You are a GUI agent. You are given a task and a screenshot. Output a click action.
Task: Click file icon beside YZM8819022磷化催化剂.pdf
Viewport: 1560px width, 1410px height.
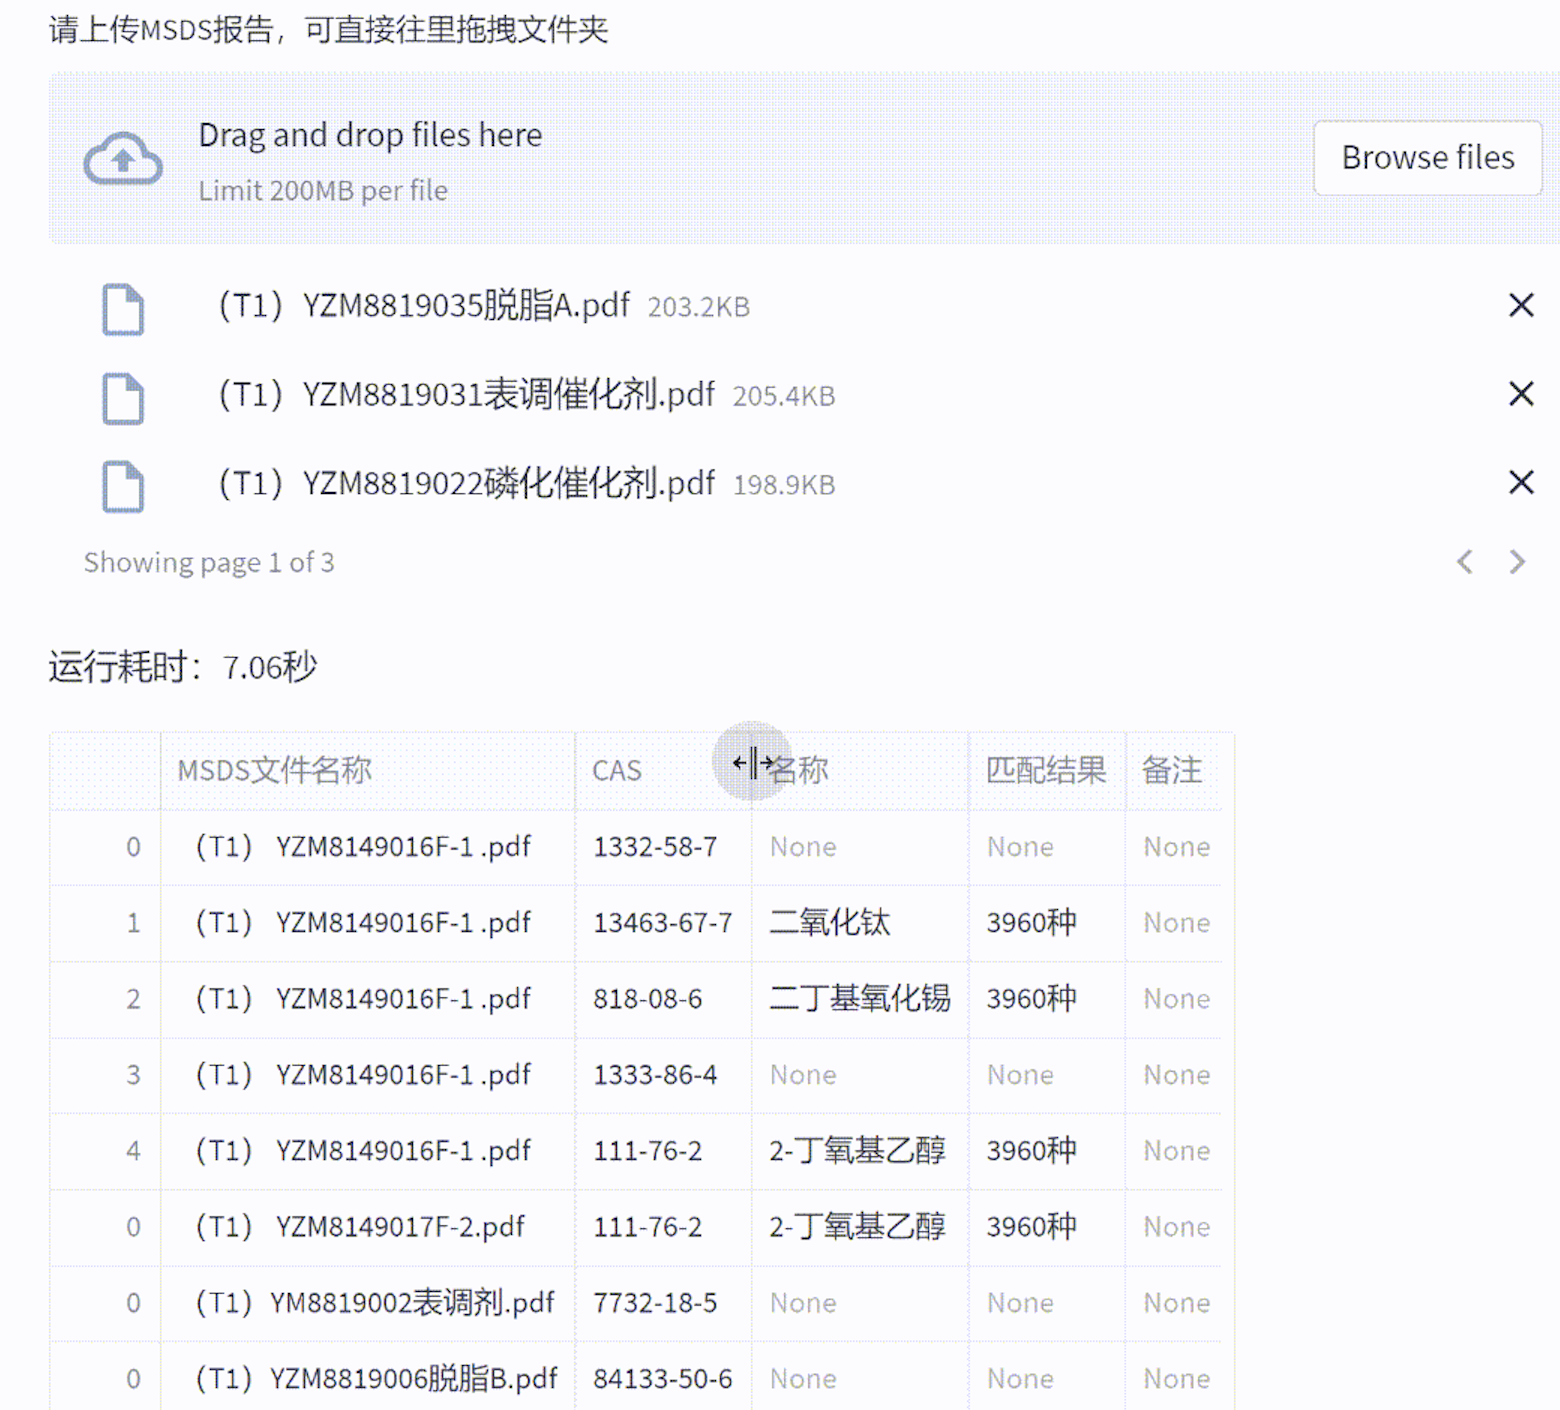click(123, 487)
